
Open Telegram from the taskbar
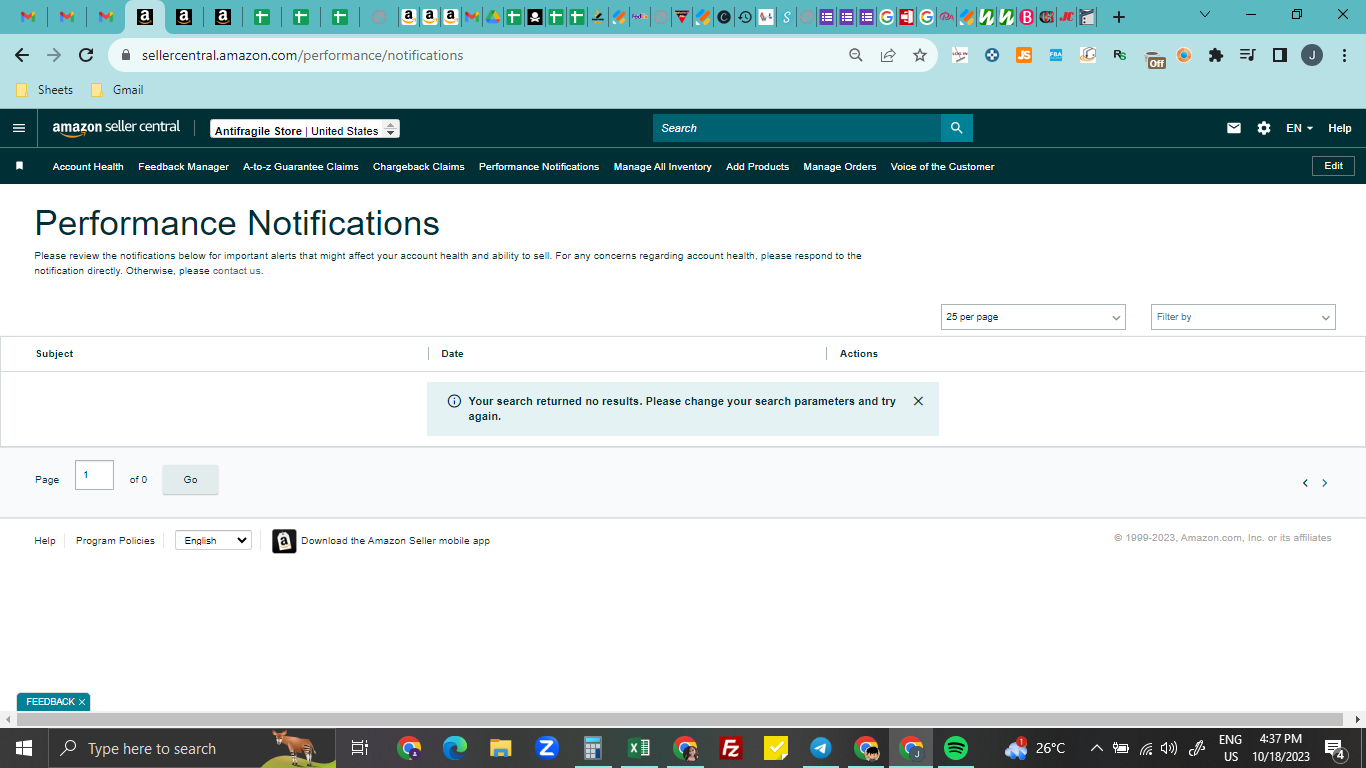click(821, 748)
